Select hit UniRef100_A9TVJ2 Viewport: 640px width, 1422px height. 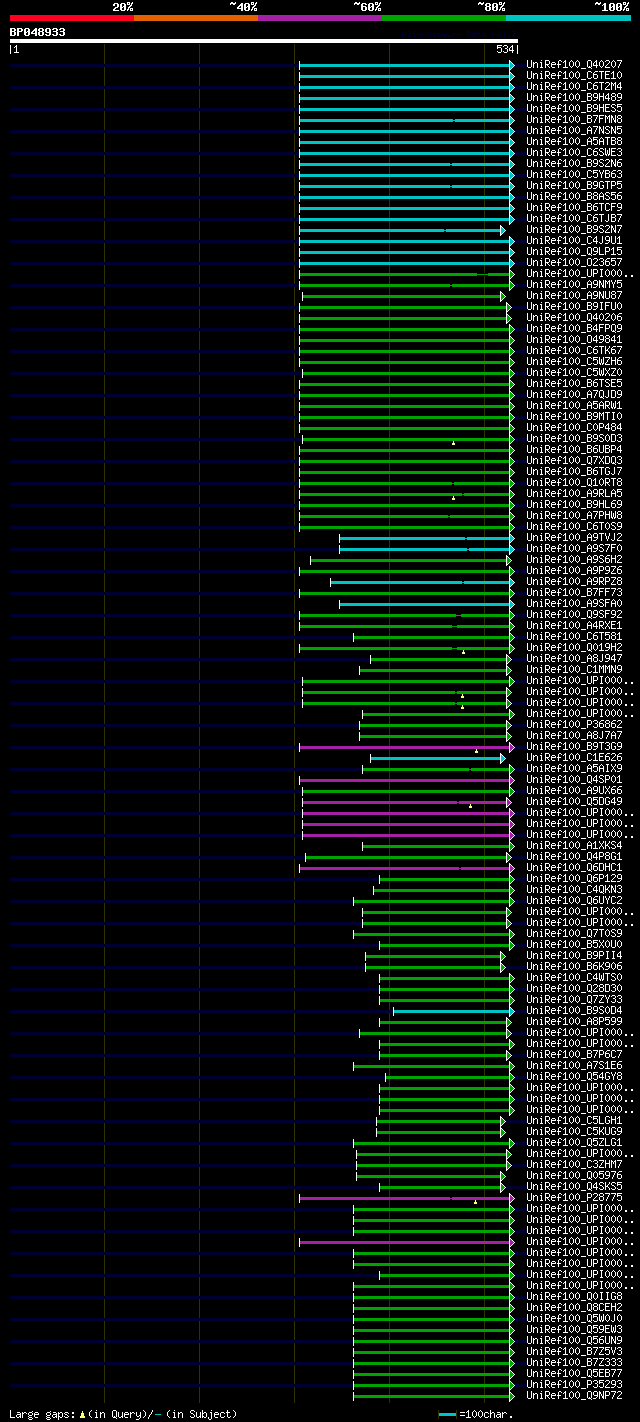pyautogui.click(x=574, y=537)
